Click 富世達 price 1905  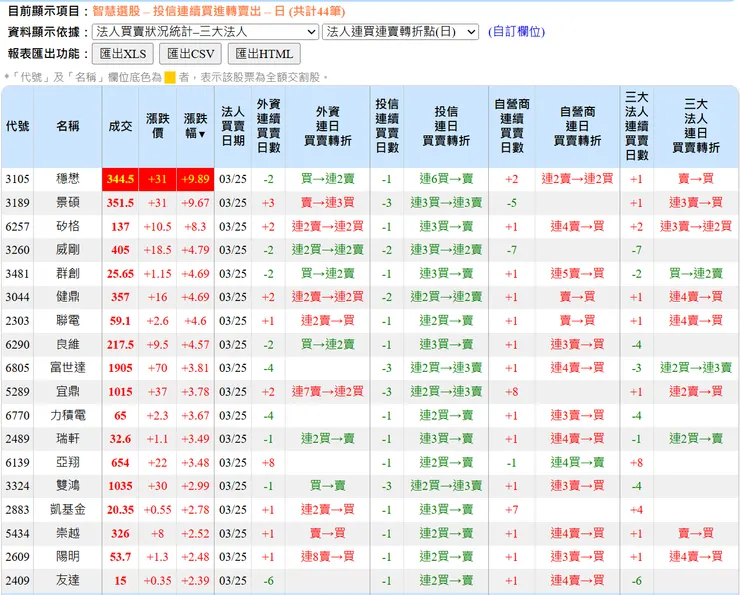120,368
